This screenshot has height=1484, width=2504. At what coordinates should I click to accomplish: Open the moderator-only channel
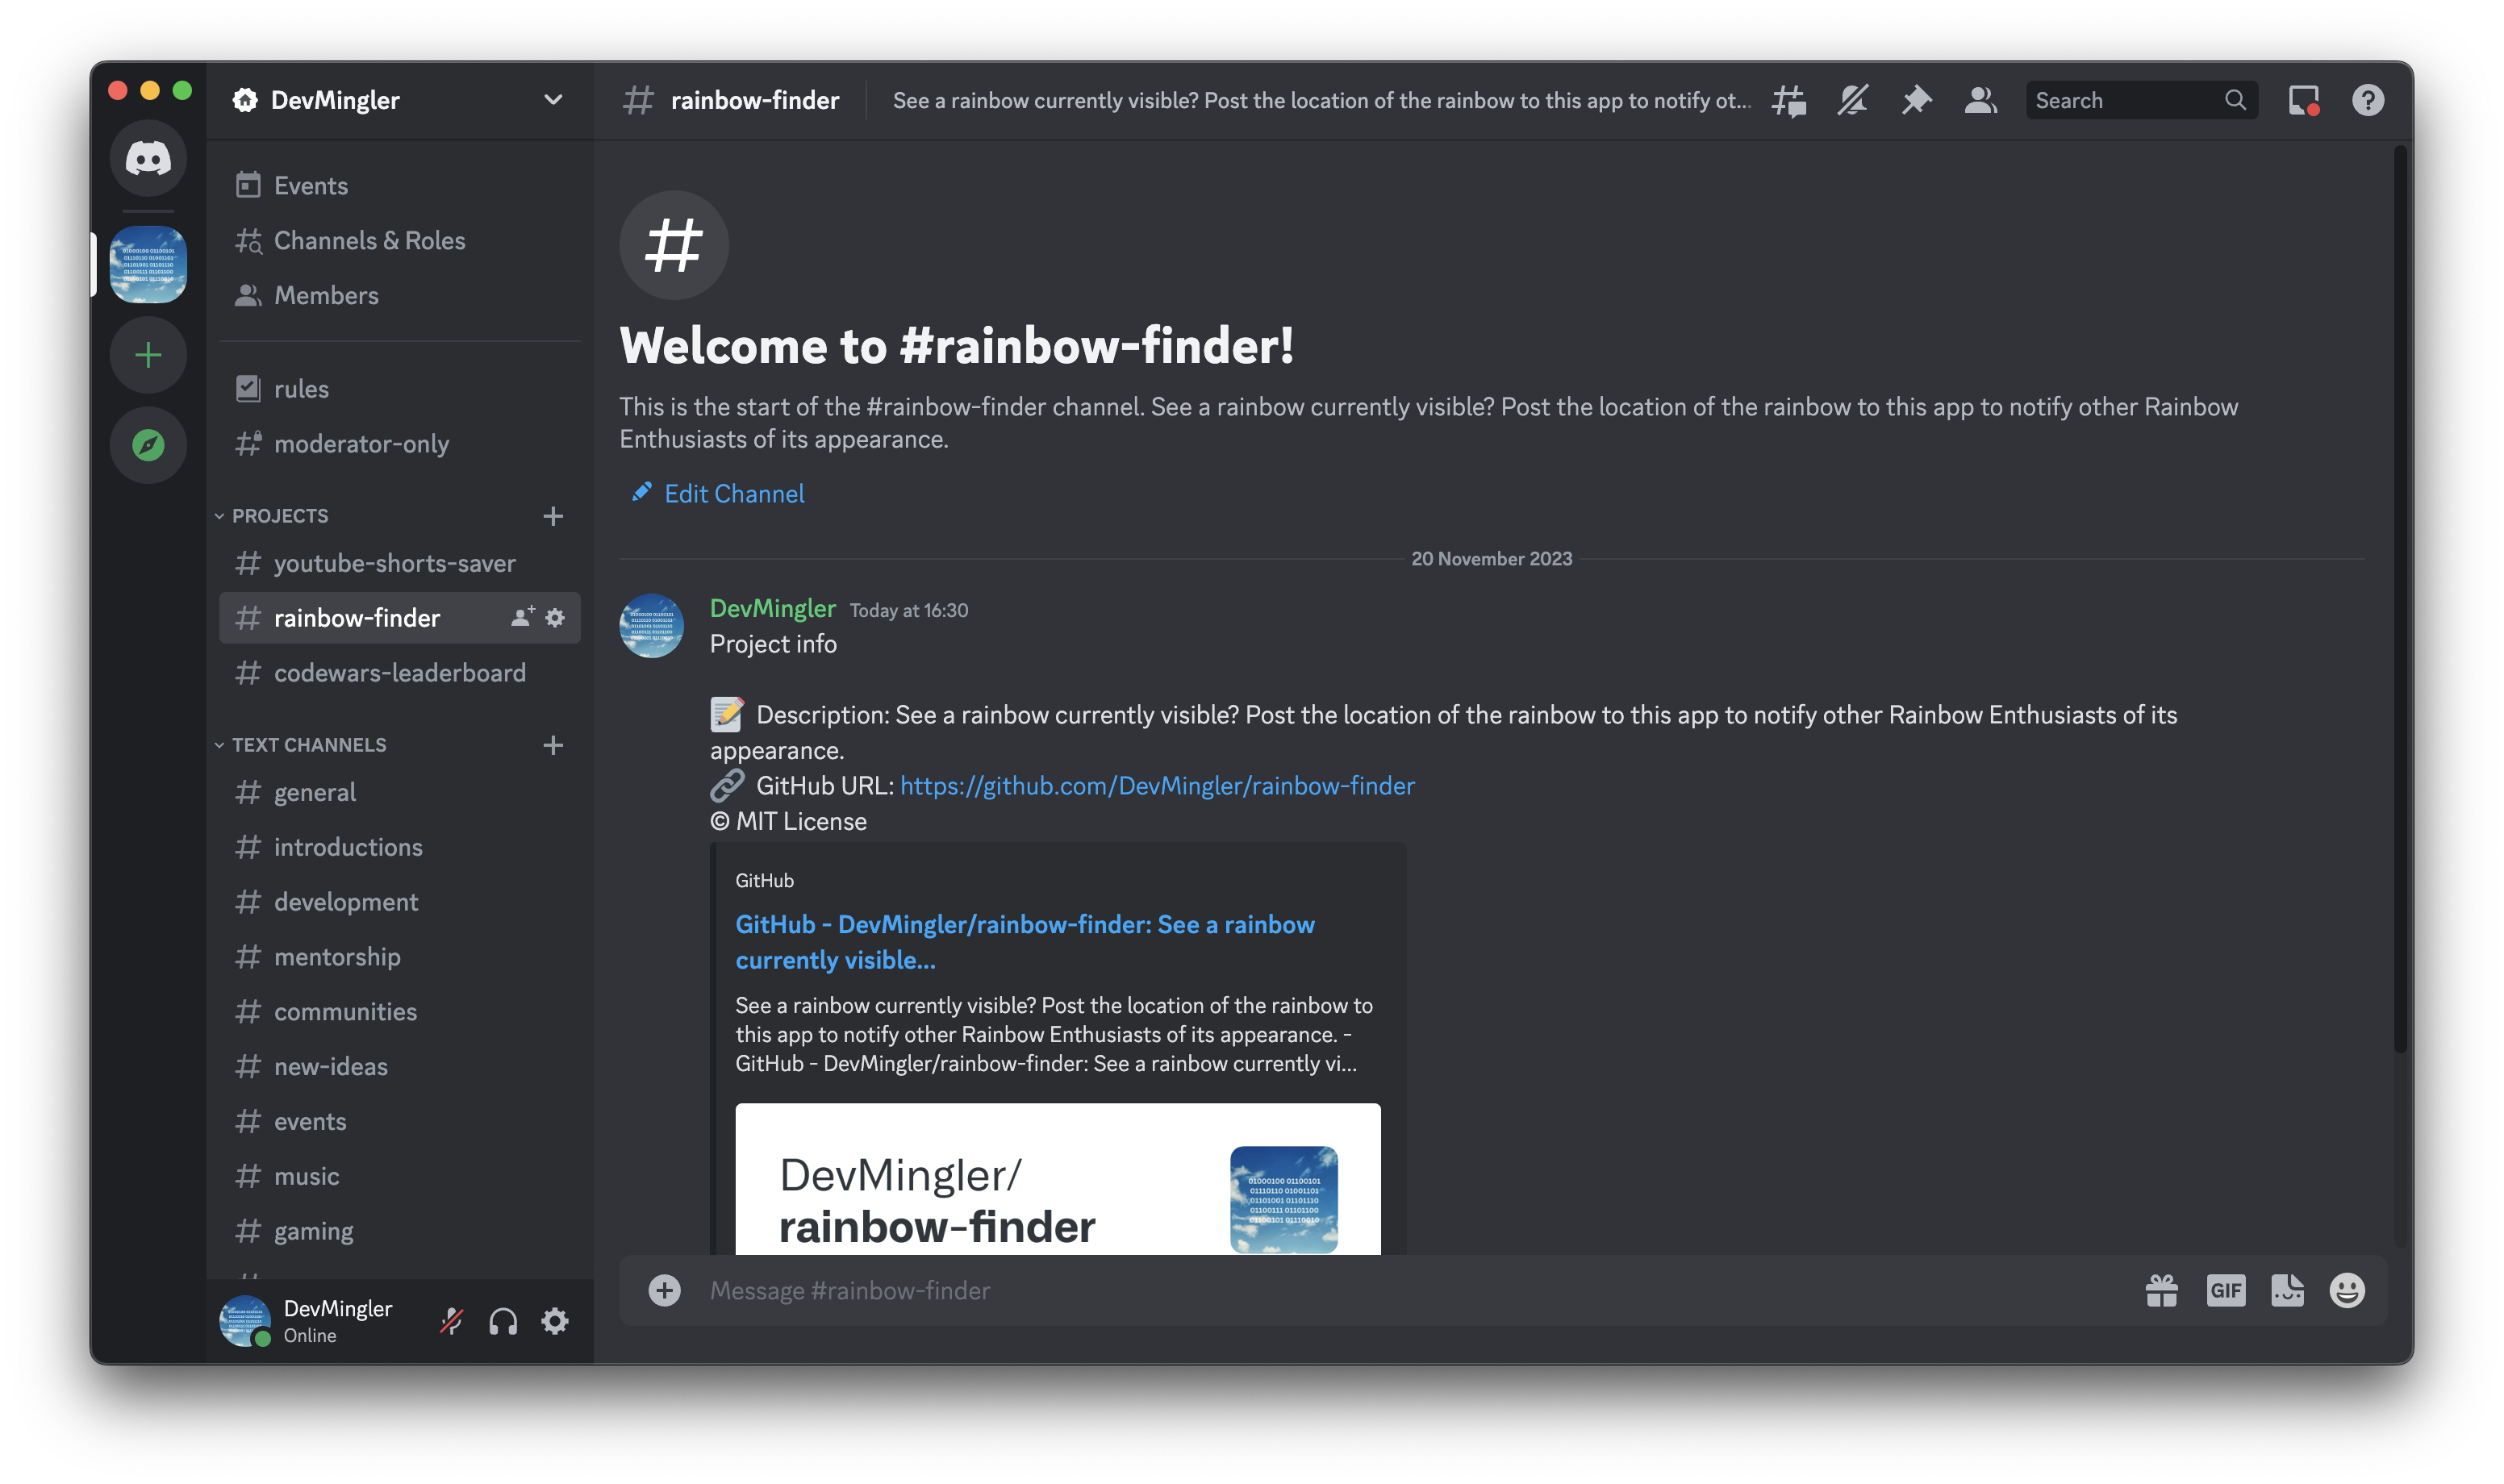399,444
